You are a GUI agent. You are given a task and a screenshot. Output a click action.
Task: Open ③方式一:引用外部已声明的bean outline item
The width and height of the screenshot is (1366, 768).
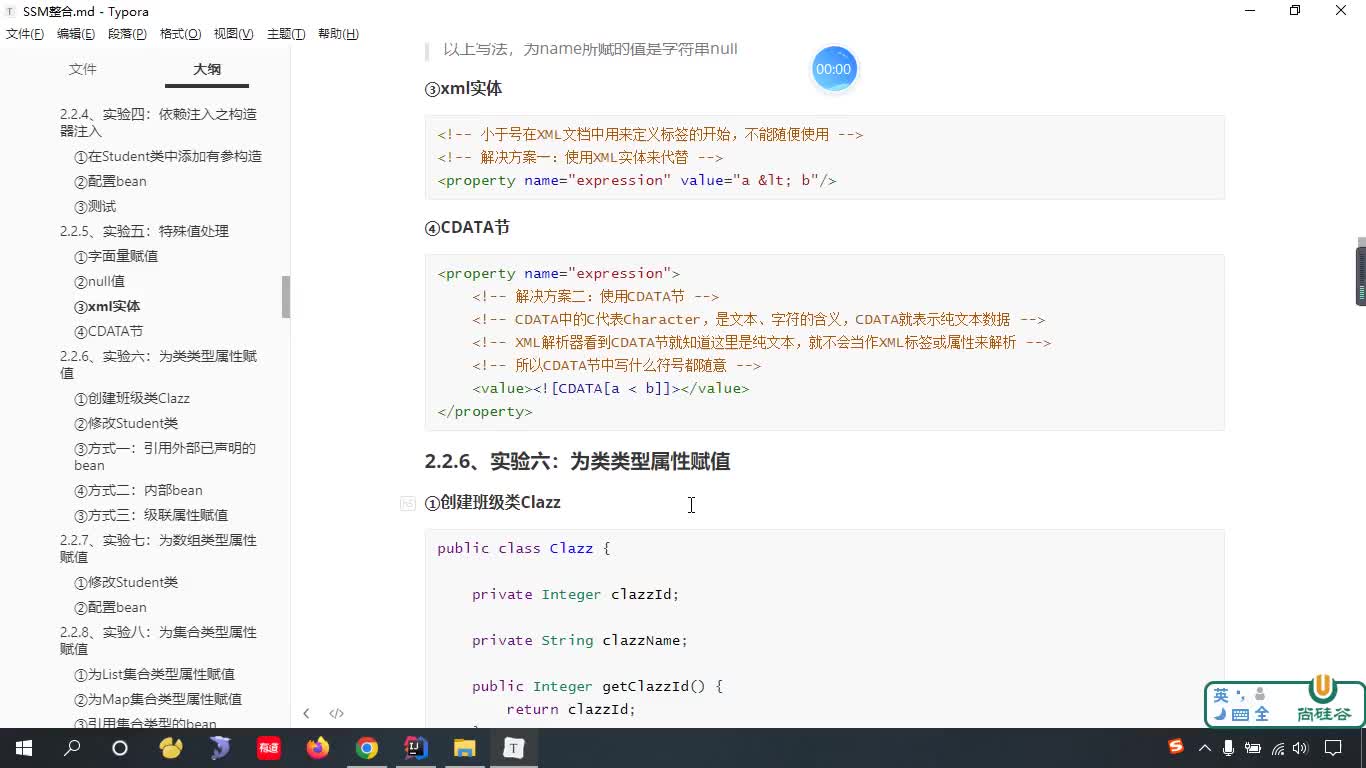click(x=165, y=456)
